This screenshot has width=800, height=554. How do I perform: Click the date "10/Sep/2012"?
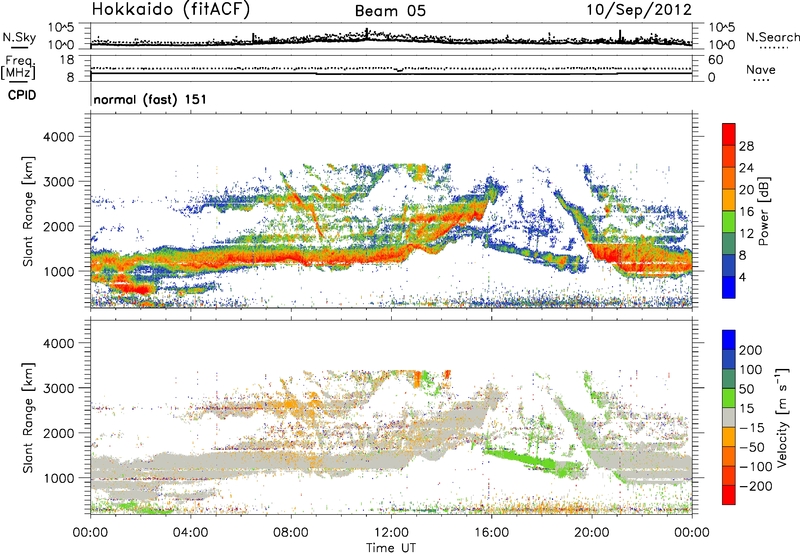639,9
